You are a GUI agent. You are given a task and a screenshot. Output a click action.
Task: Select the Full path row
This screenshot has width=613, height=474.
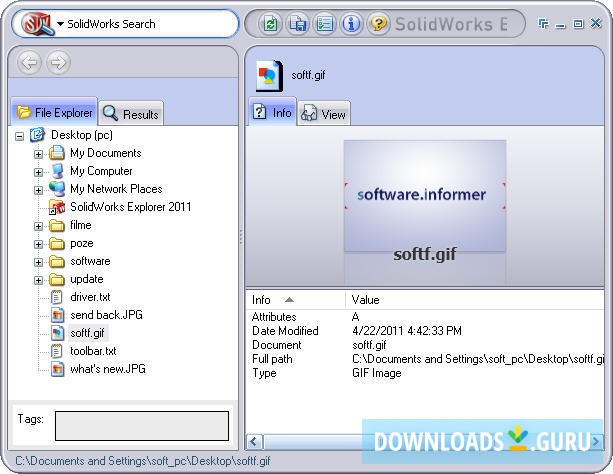pyautogui.click(x=425, y=359)
